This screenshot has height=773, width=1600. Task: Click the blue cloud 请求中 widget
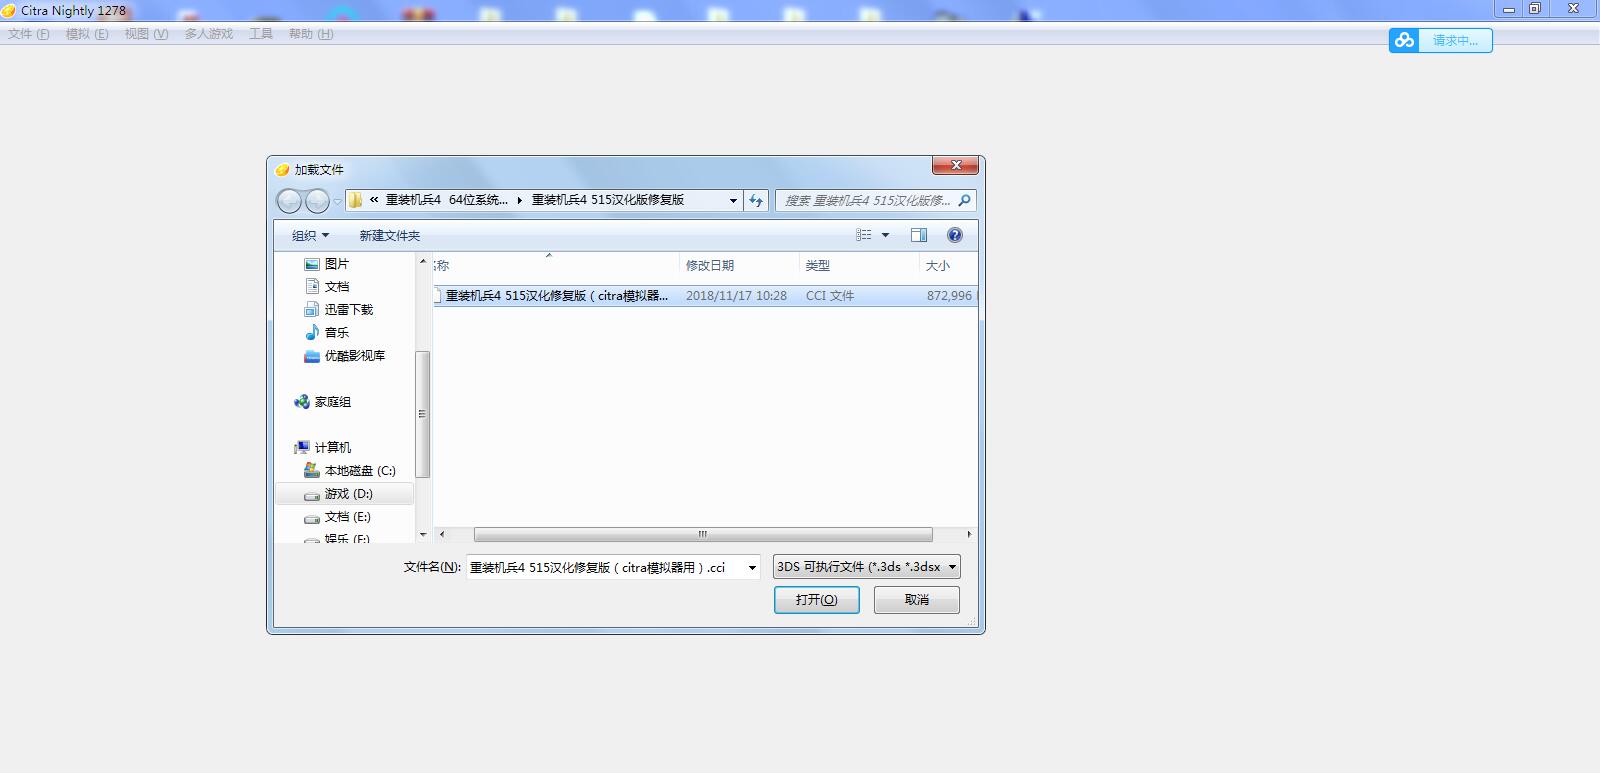pyautogui.click(x=1440, y=40)
